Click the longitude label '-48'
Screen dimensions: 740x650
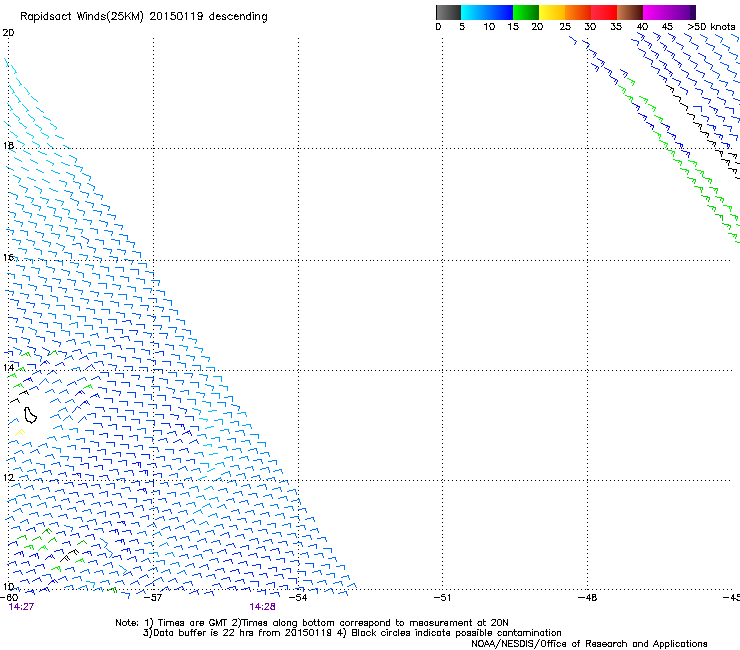(587, 597)
